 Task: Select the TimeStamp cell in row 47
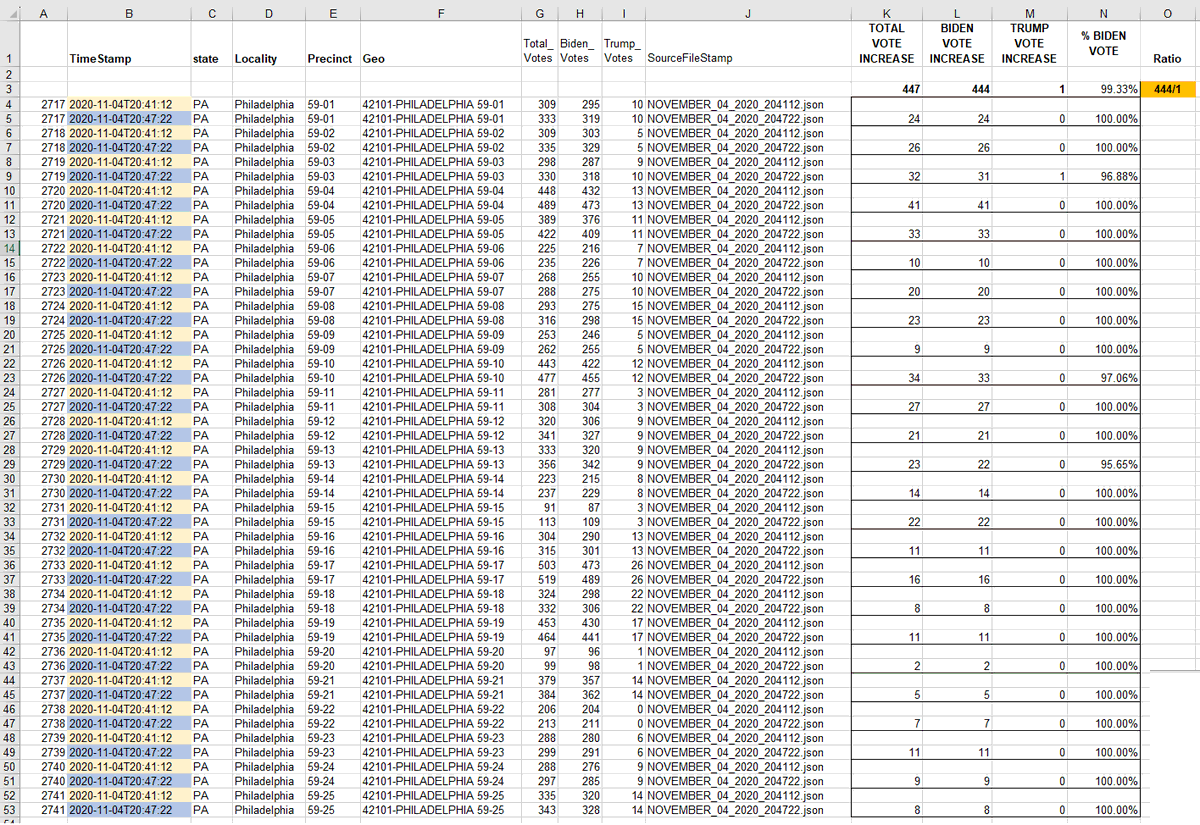tap(128, 723)
